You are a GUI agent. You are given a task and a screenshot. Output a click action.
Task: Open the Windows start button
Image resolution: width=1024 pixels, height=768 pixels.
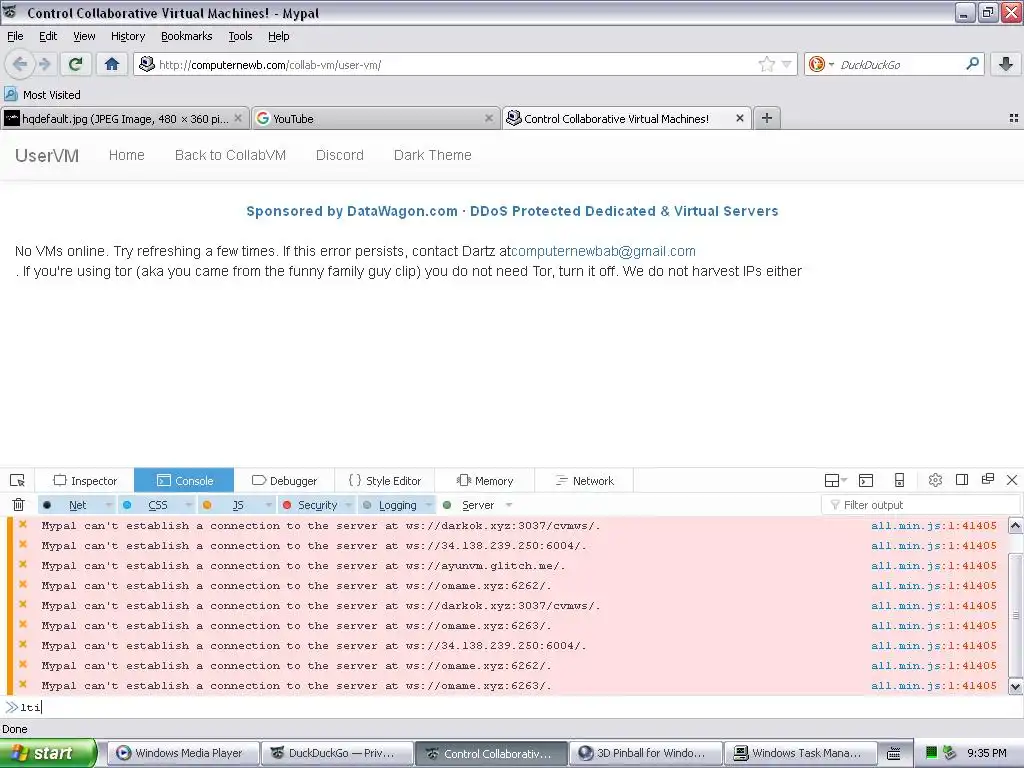point(48,753)
